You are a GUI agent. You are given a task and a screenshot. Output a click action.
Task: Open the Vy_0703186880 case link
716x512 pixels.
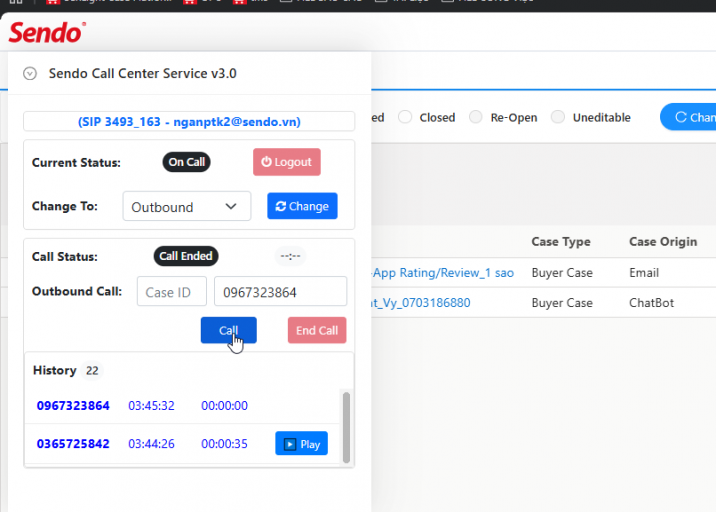421,303
